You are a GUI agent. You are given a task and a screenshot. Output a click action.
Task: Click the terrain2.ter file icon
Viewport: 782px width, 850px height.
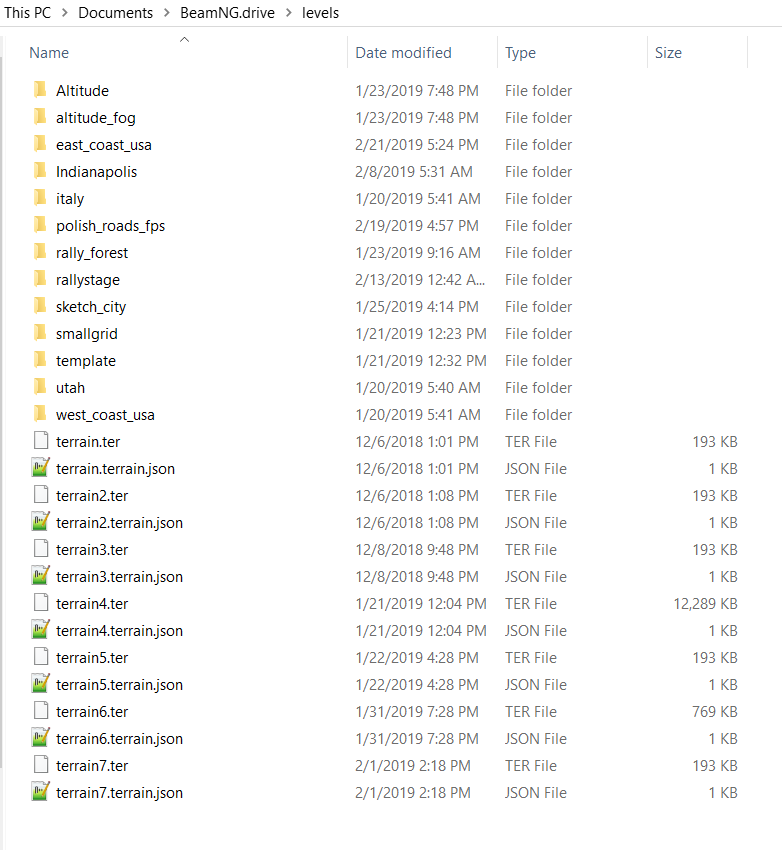pyautogui.click(x=41, y=495)
